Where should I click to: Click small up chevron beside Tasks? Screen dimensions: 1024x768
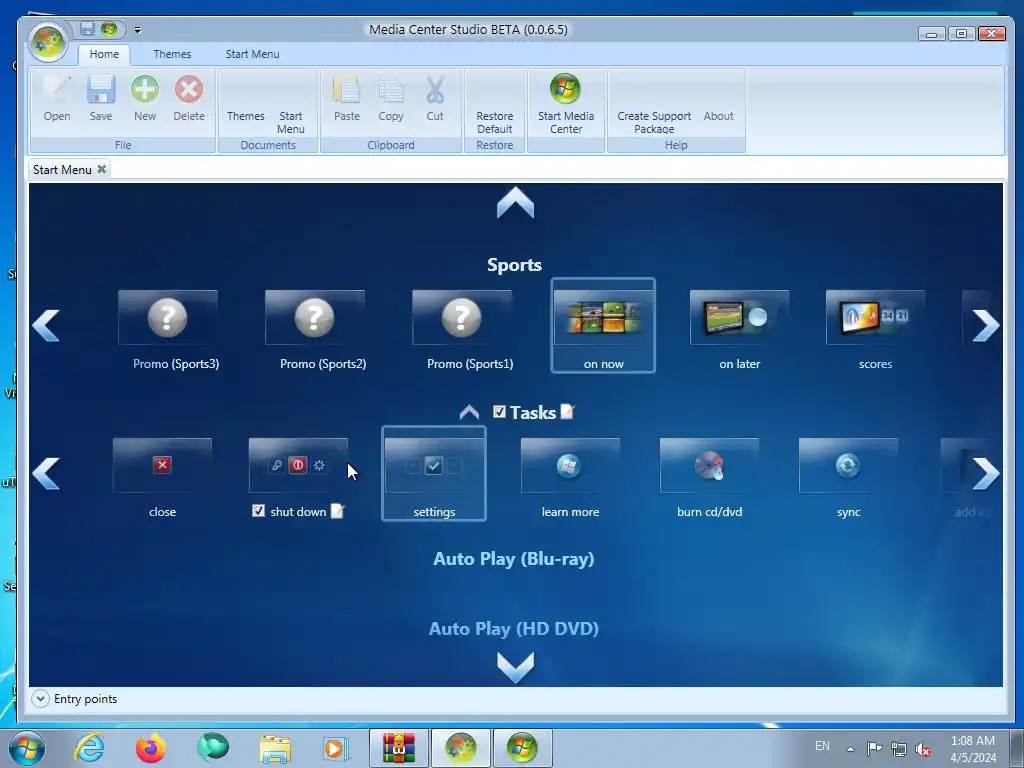coord(469,412)
